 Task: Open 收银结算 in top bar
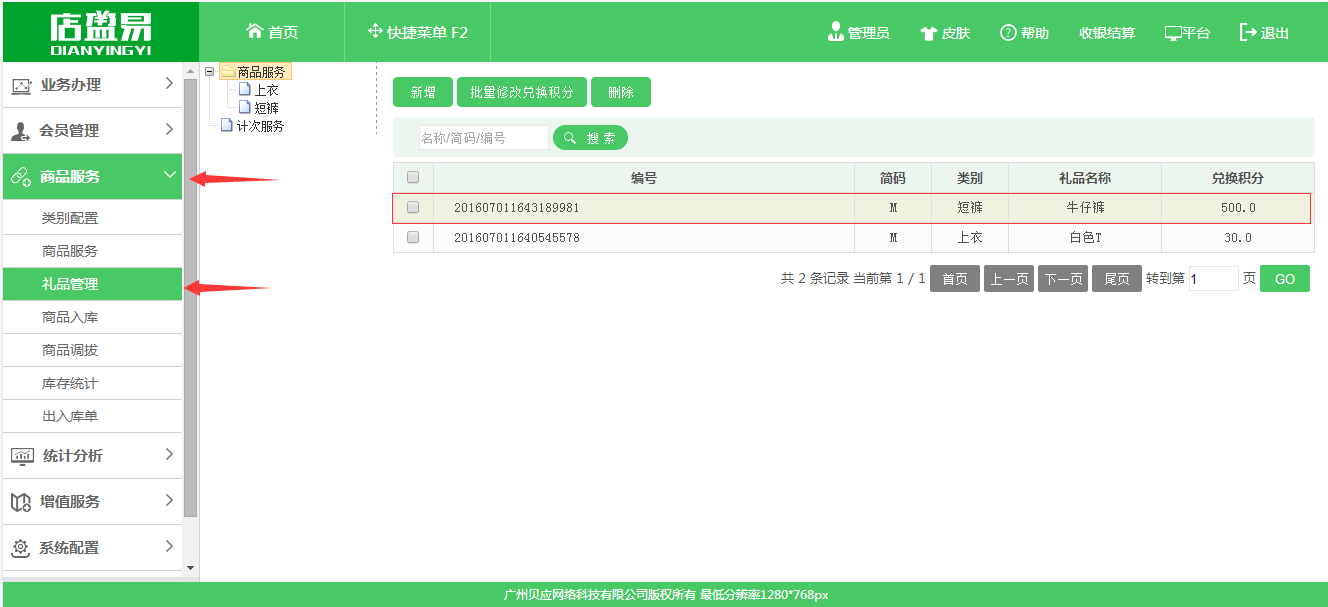[1107, 33]
